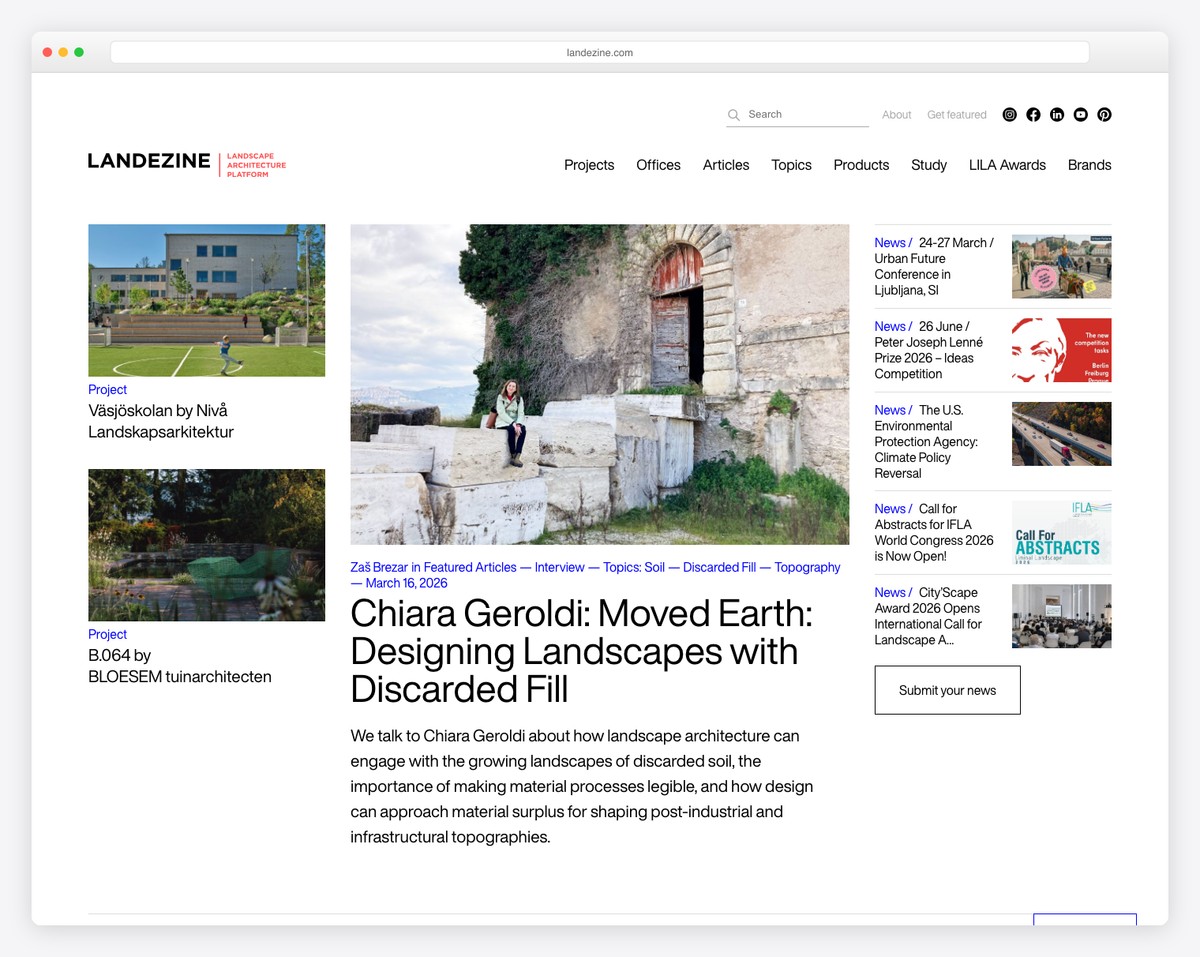The image size is (1200, 957).
Task: Click inside the Search input field
Action: click(790, 114)
